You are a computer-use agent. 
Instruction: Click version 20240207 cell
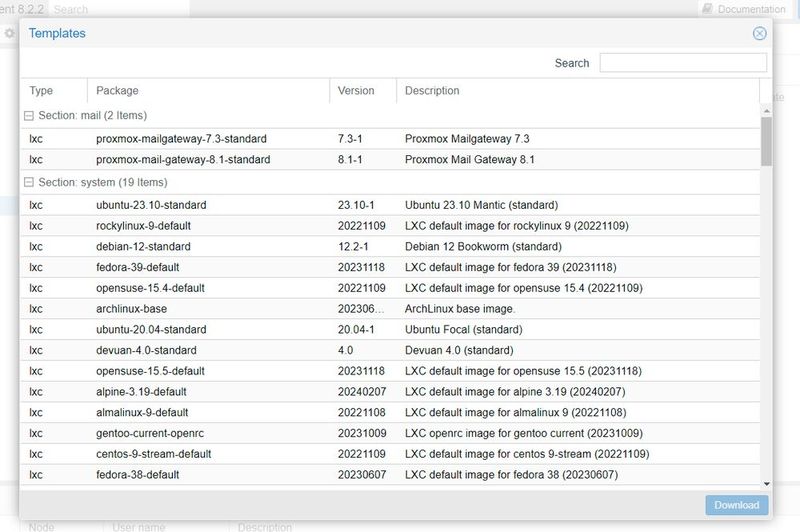[362, 392]
